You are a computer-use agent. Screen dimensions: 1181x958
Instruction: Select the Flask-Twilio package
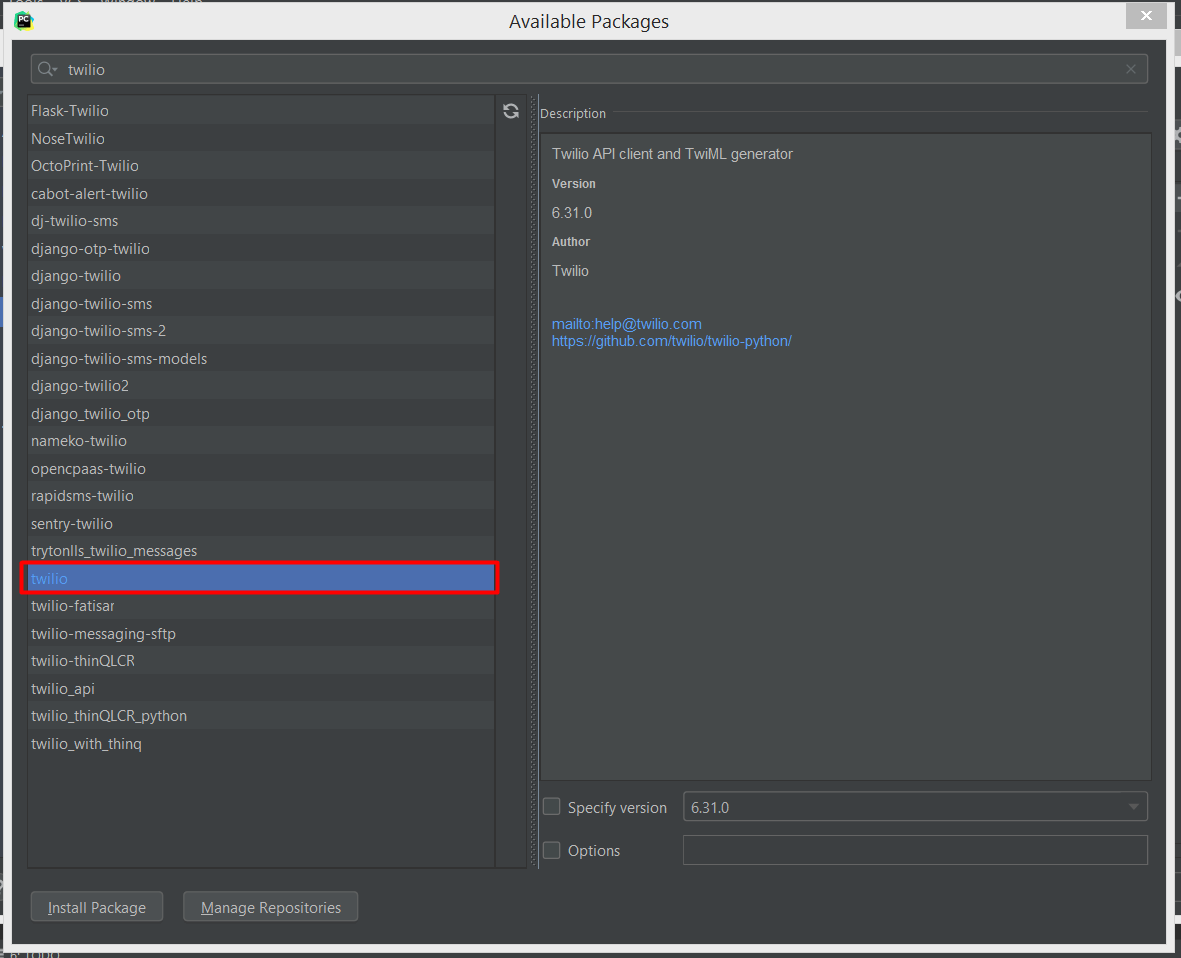[261, 111]
